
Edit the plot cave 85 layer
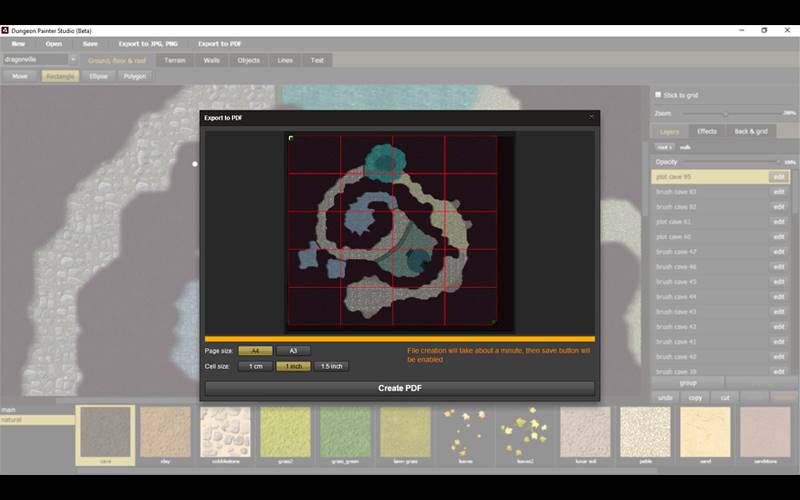click(x=778, y=177)
